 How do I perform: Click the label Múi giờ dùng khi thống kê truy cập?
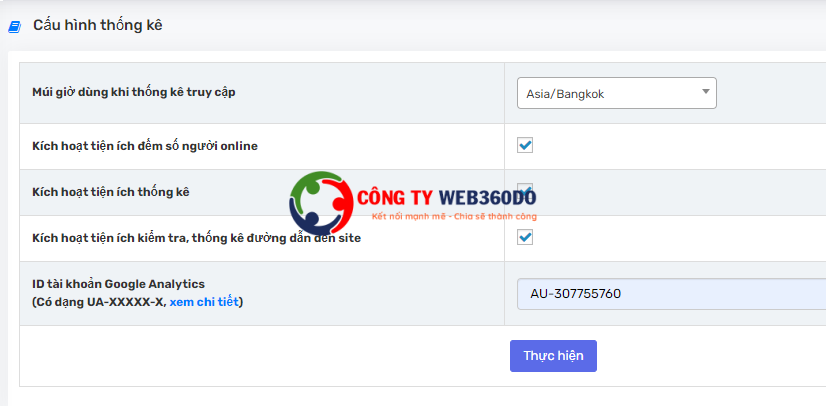pyautogui.click(x=134, y=93)
